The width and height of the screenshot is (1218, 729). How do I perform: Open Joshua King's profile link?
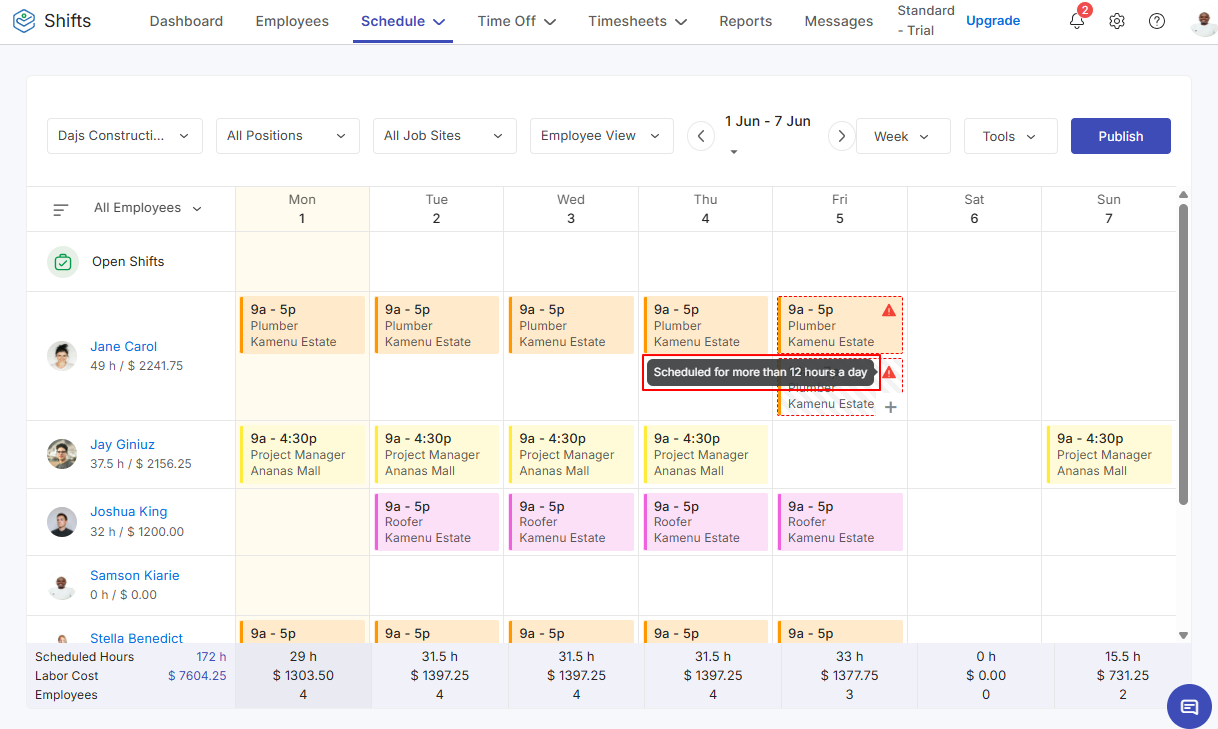[x=129, y=512]
